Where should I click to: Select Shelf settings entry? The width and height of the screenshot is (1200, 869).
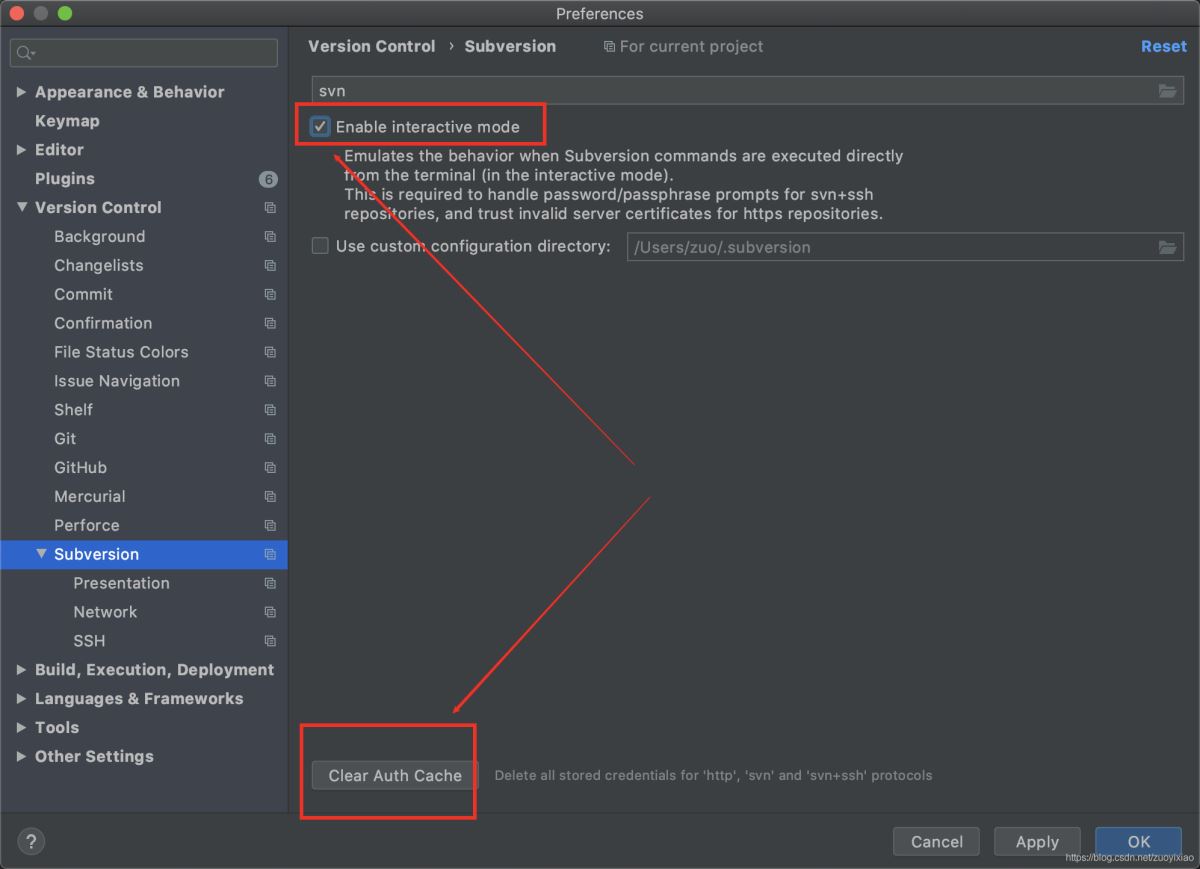(73, 410)
